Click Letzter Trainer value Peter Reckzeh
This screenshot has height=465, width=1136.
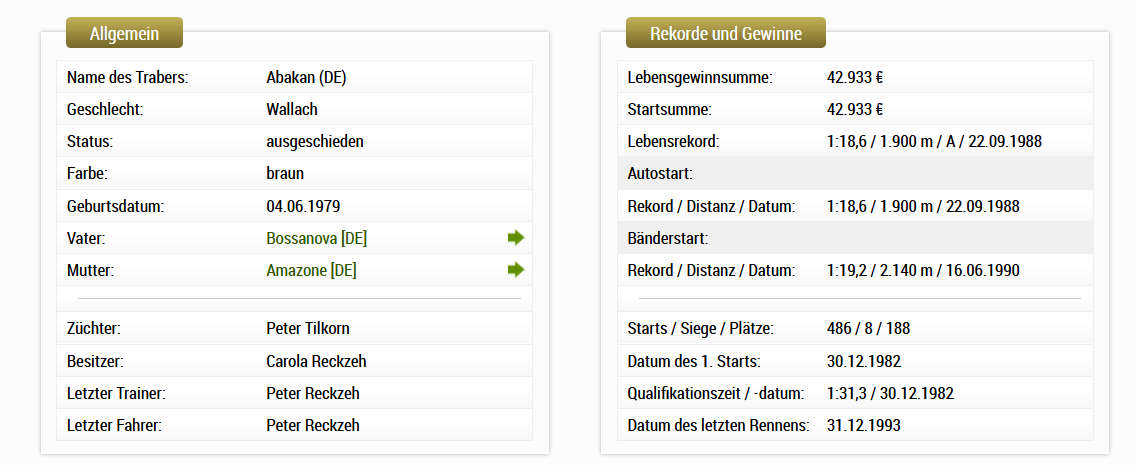click(313, 393)
